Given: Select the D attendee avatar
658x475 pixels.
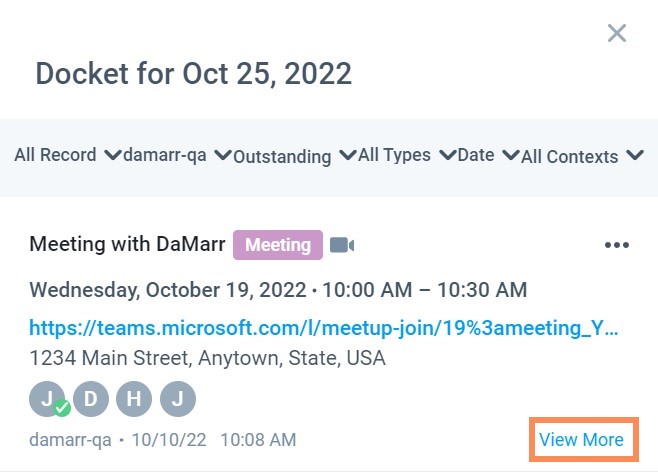Looking at the screenshot, I should point(91,399).
